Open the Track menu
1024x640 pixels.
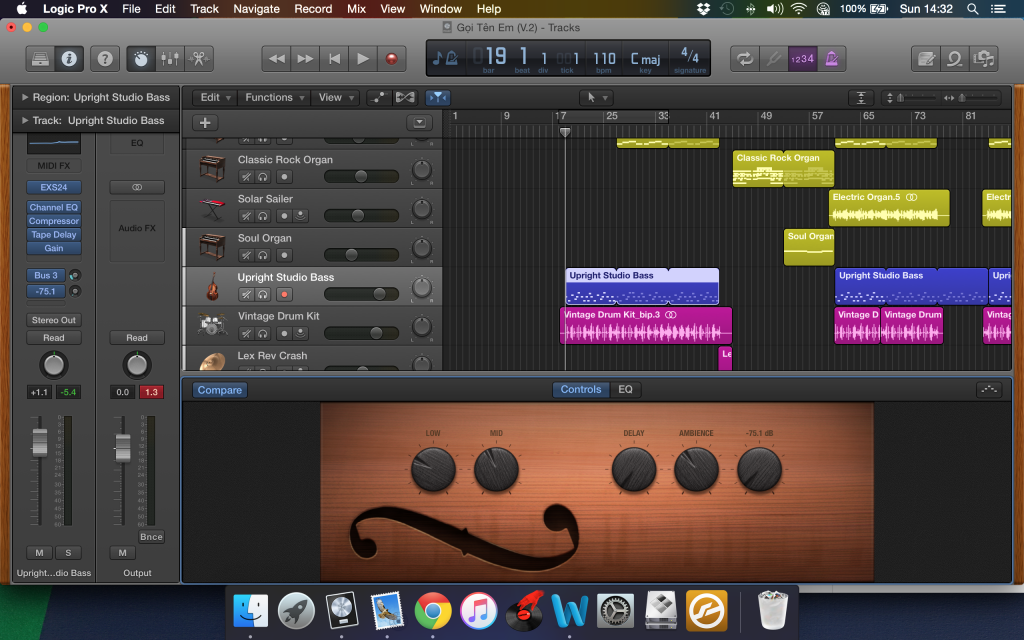click(204, 8)
